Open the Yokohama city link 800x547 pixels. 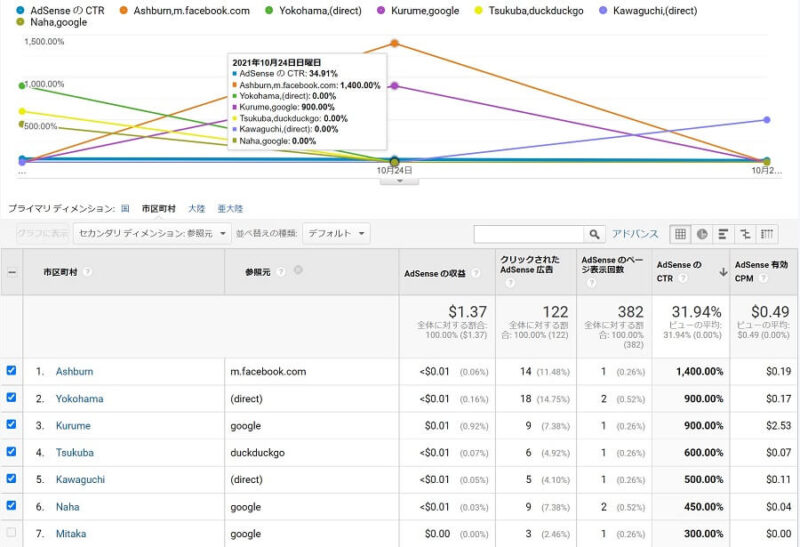coord(80,399)
